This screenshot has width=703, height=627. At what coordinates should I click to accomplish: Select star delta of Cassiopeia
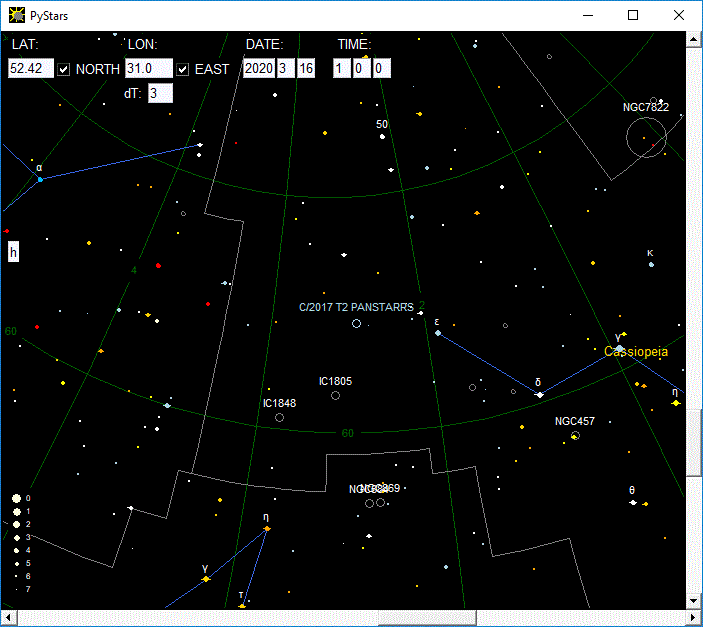coord(540,395)
